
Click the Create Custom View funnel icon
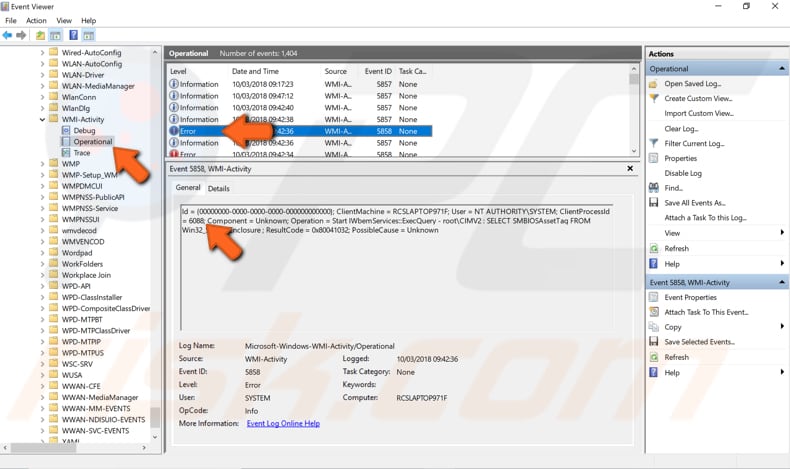[653, 98]
